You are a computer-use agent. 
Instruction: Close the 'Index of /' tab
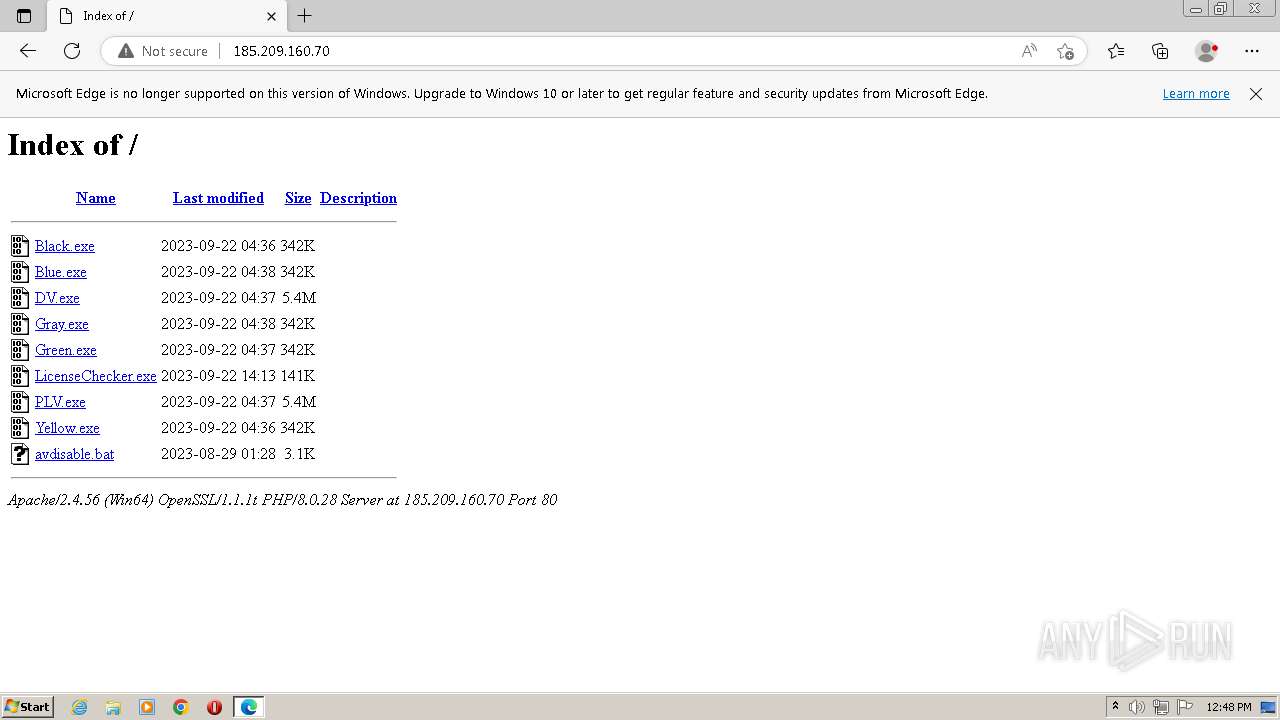[272, 16]
